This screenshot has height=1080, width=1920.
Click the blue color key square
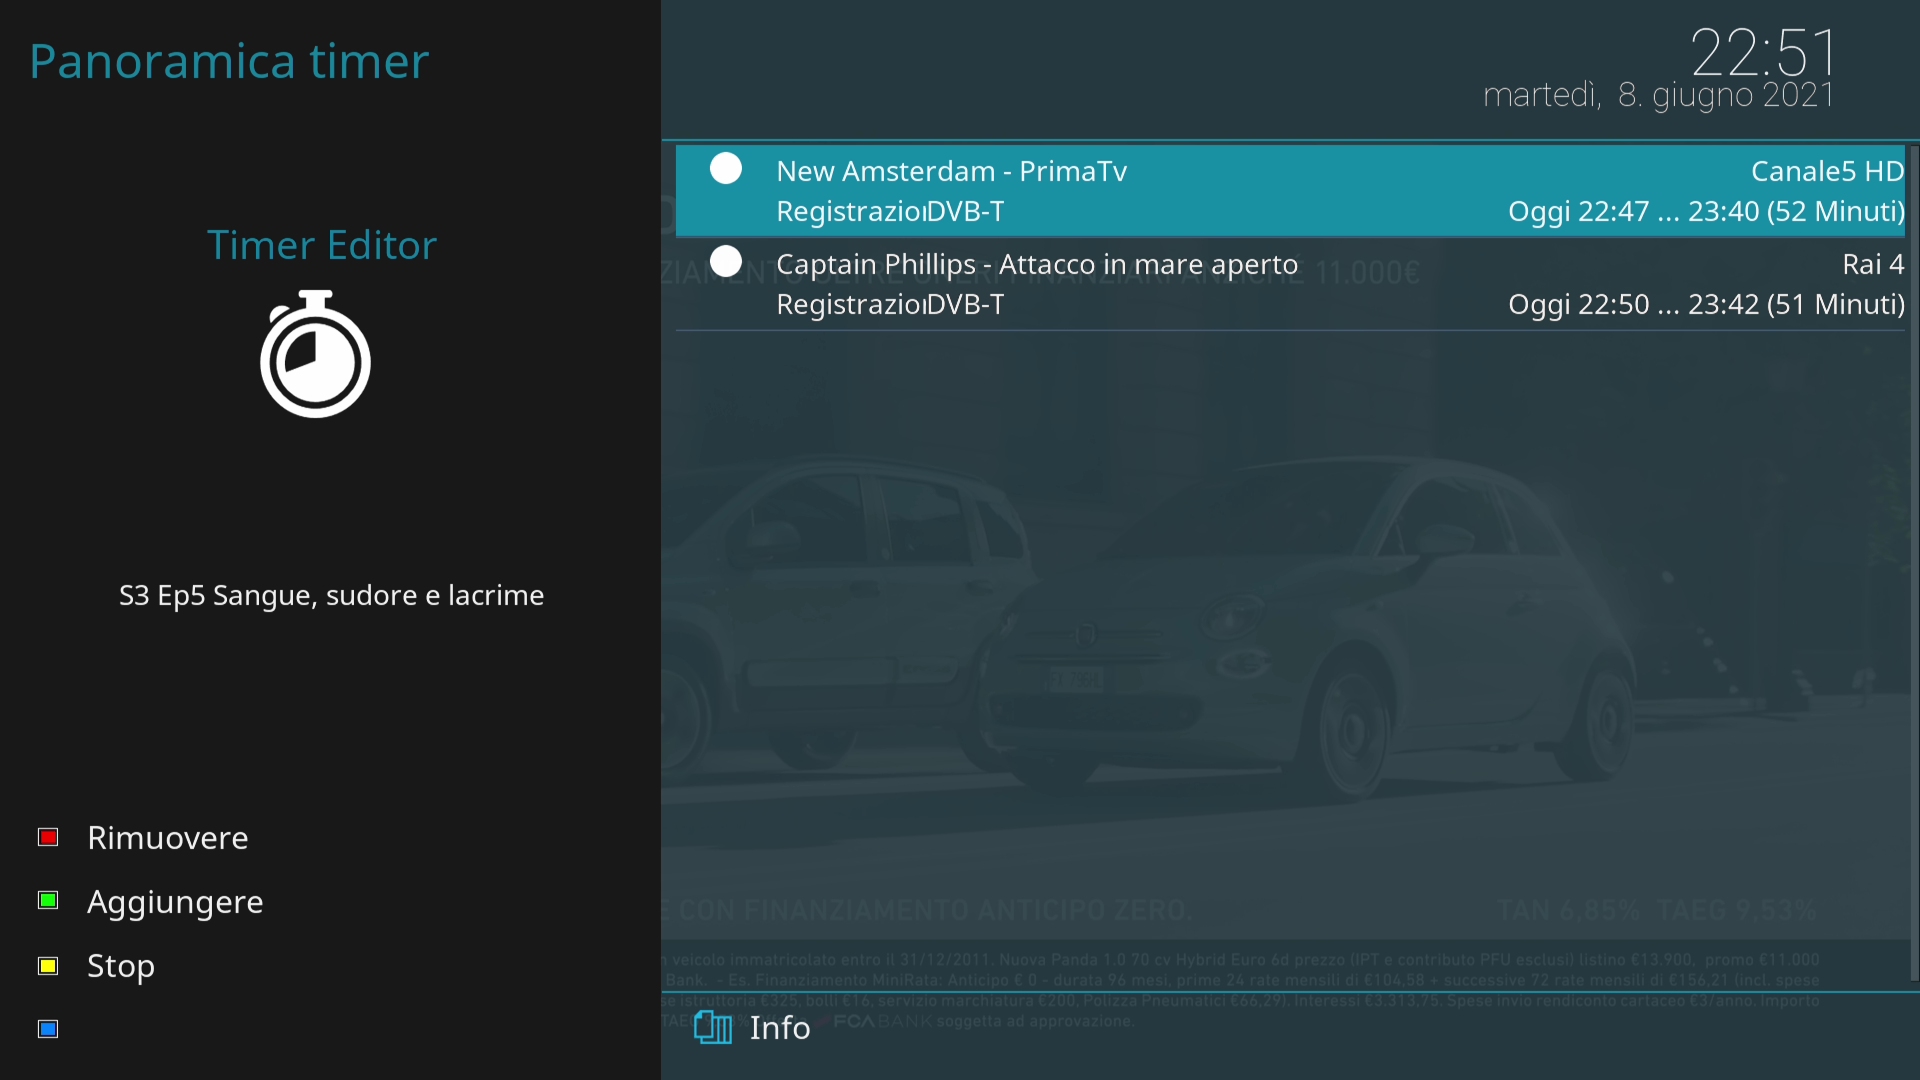tap(48, 1029)
